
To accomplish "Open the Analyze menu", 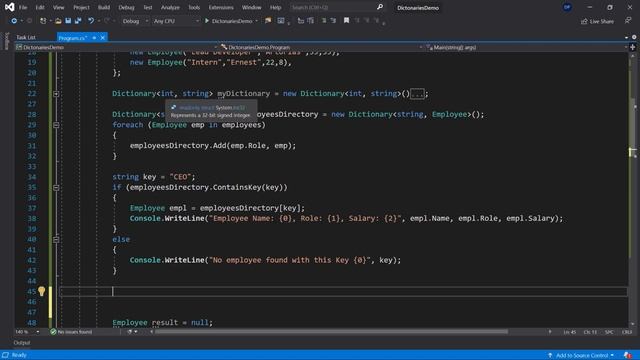I will coord(170,7).
